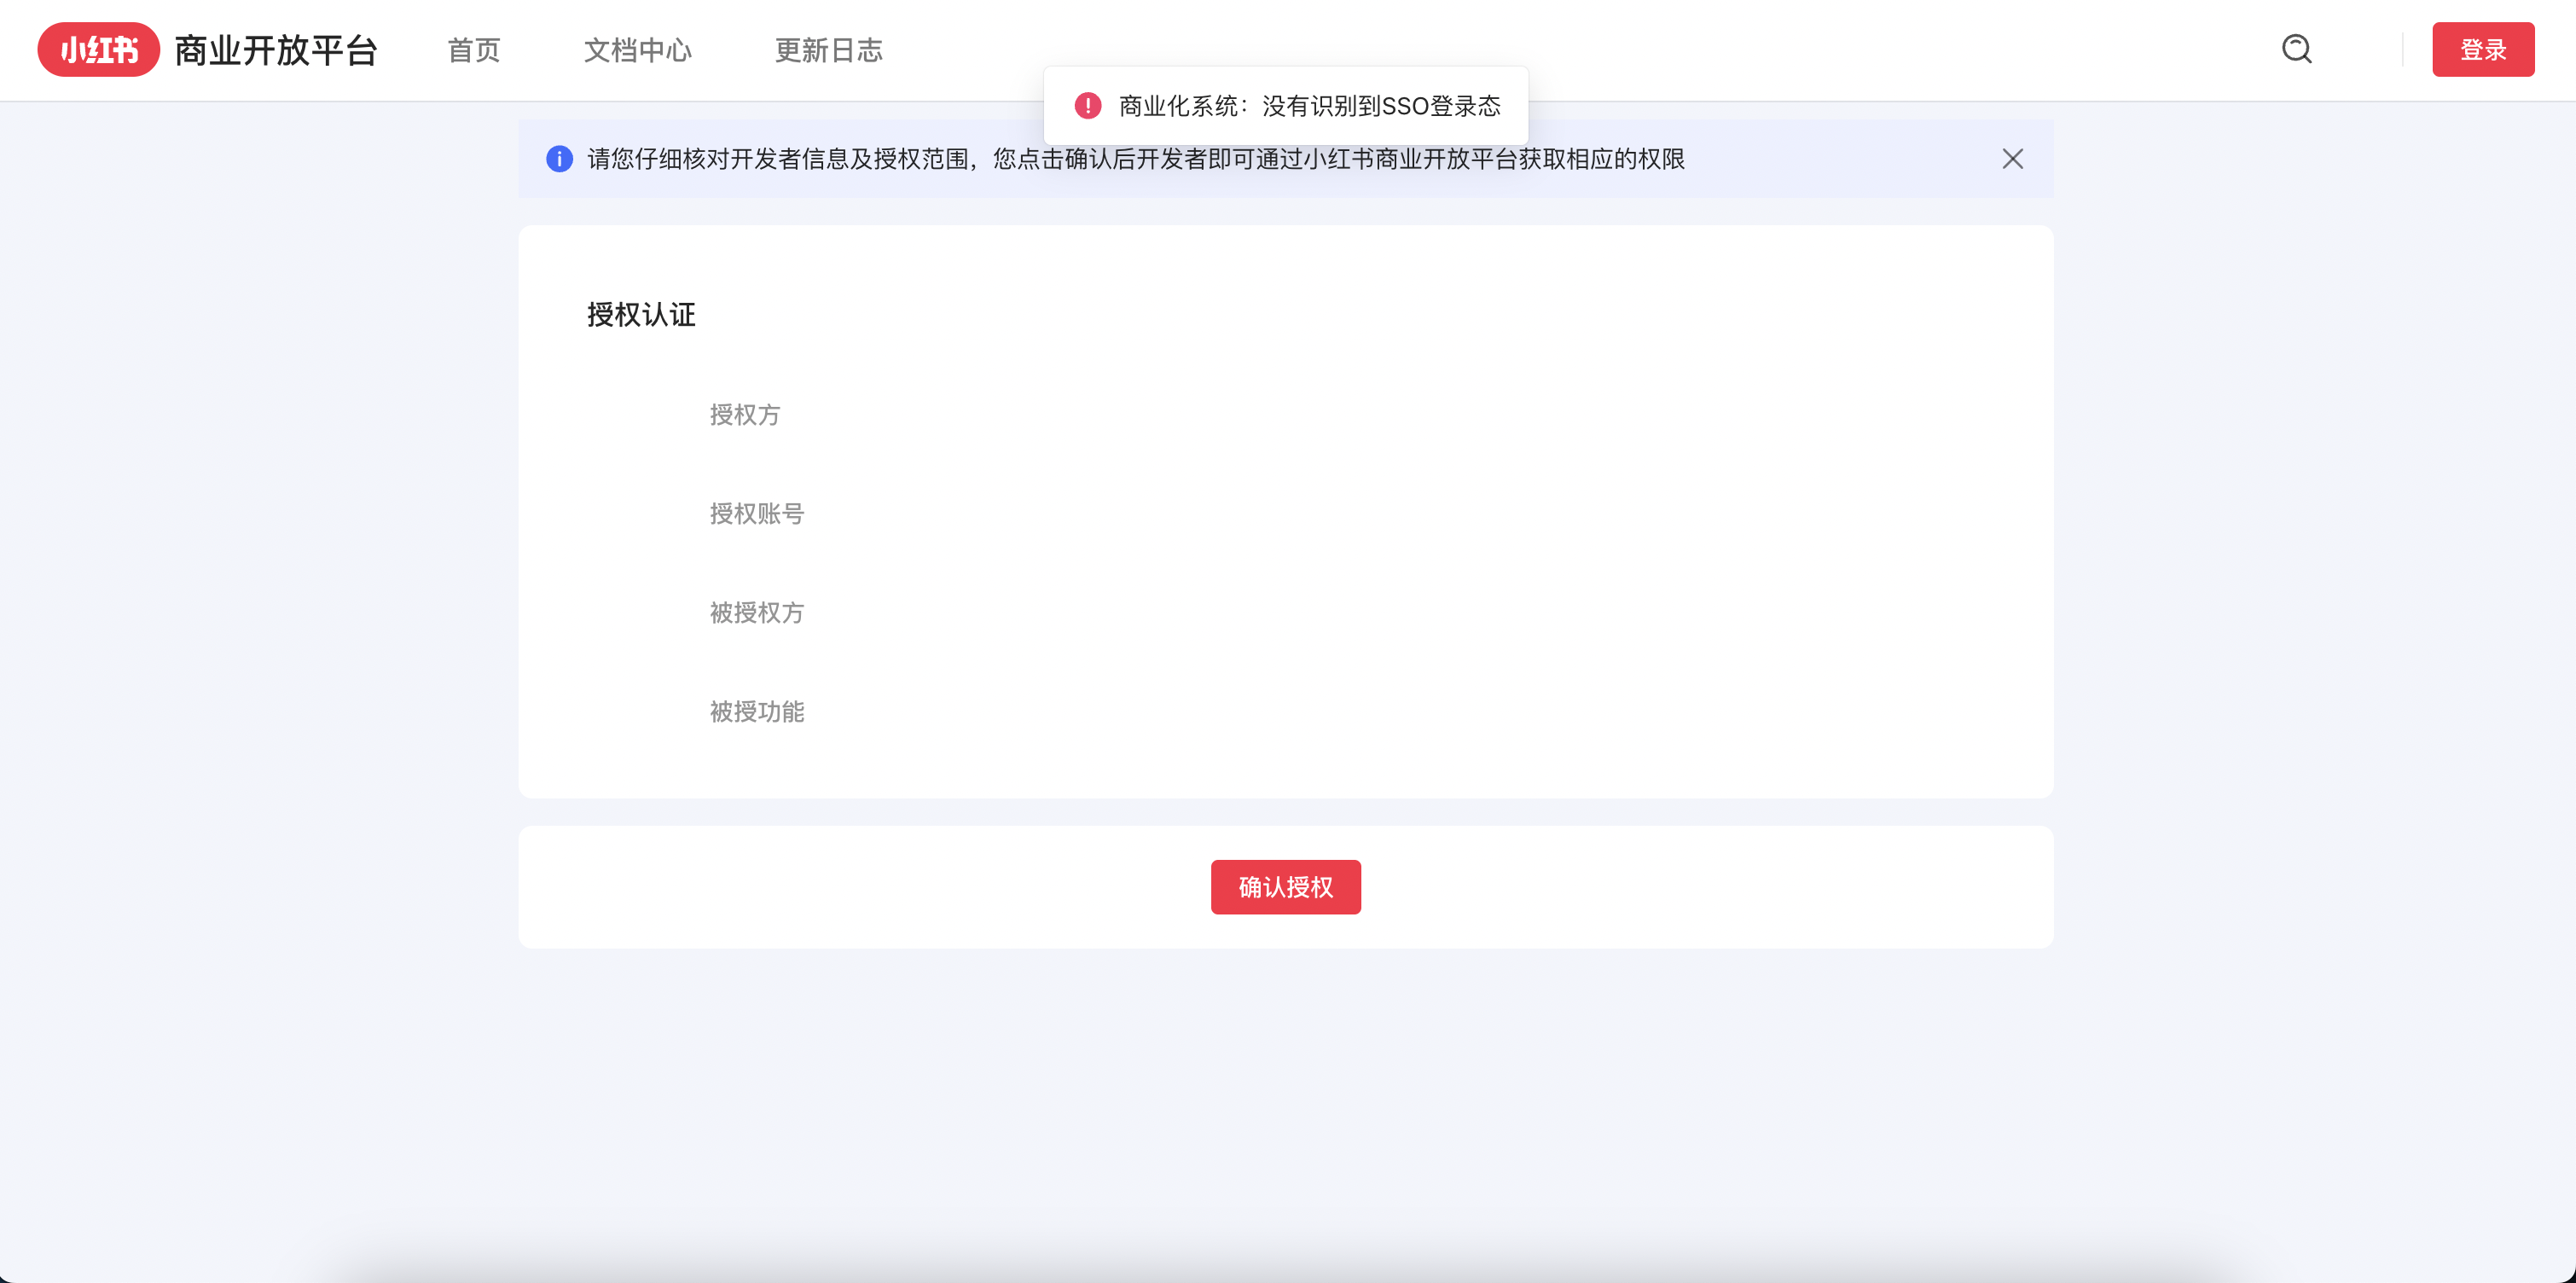Screen dimensions: 2576x1283
Task: Click the SSO login error toast message
Action: tap(1308, 105)
